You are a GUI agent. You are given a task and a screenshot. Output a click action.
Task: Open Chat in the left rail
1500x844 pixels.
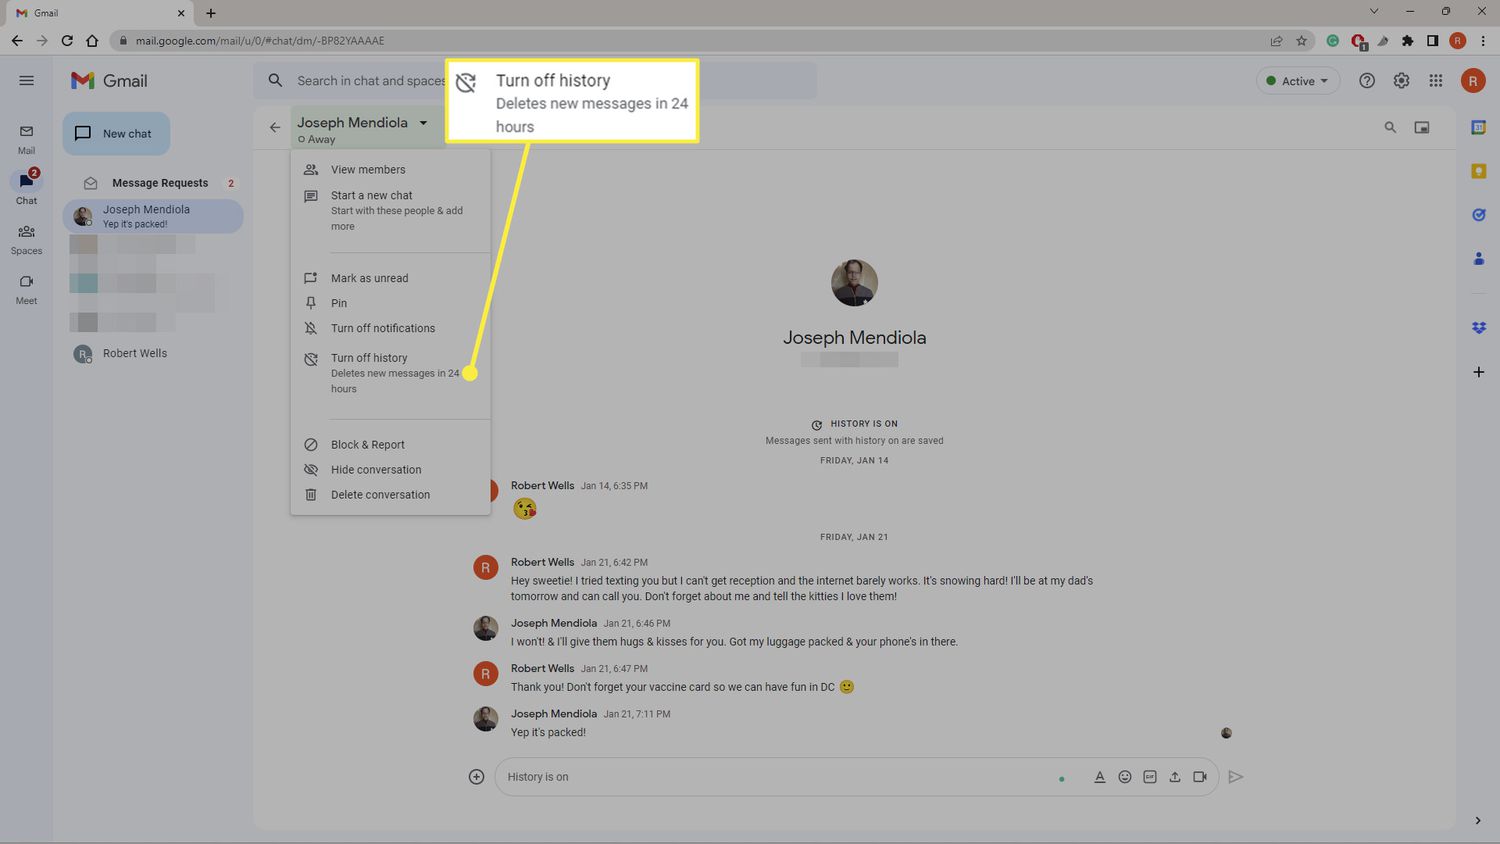tap(26, 188)
